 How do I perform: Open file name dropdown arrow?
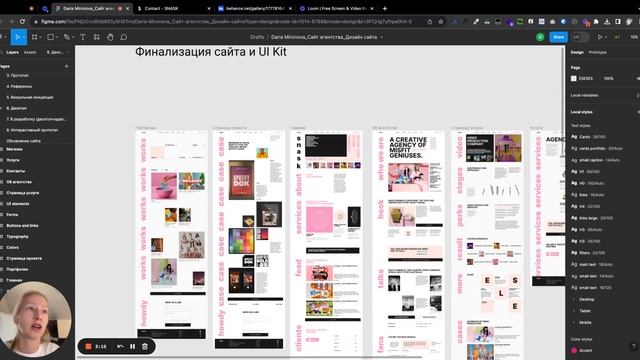(x=382, y=37)
